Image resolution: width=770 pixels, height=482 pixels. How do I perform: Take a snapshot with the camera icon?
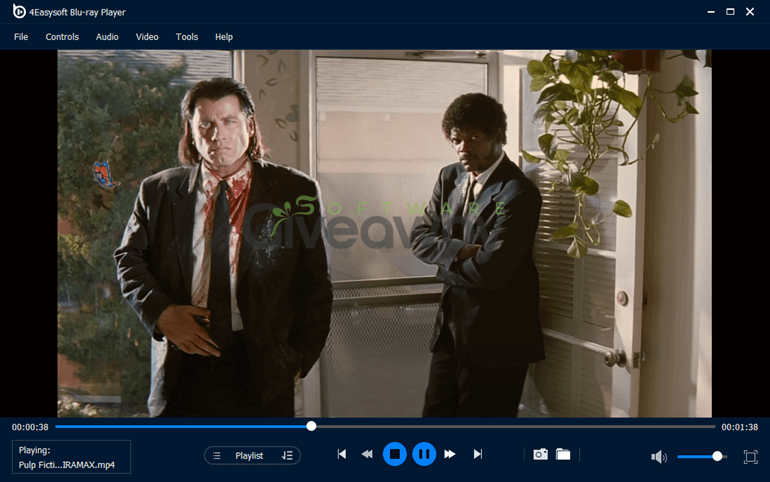click(541, 455)
